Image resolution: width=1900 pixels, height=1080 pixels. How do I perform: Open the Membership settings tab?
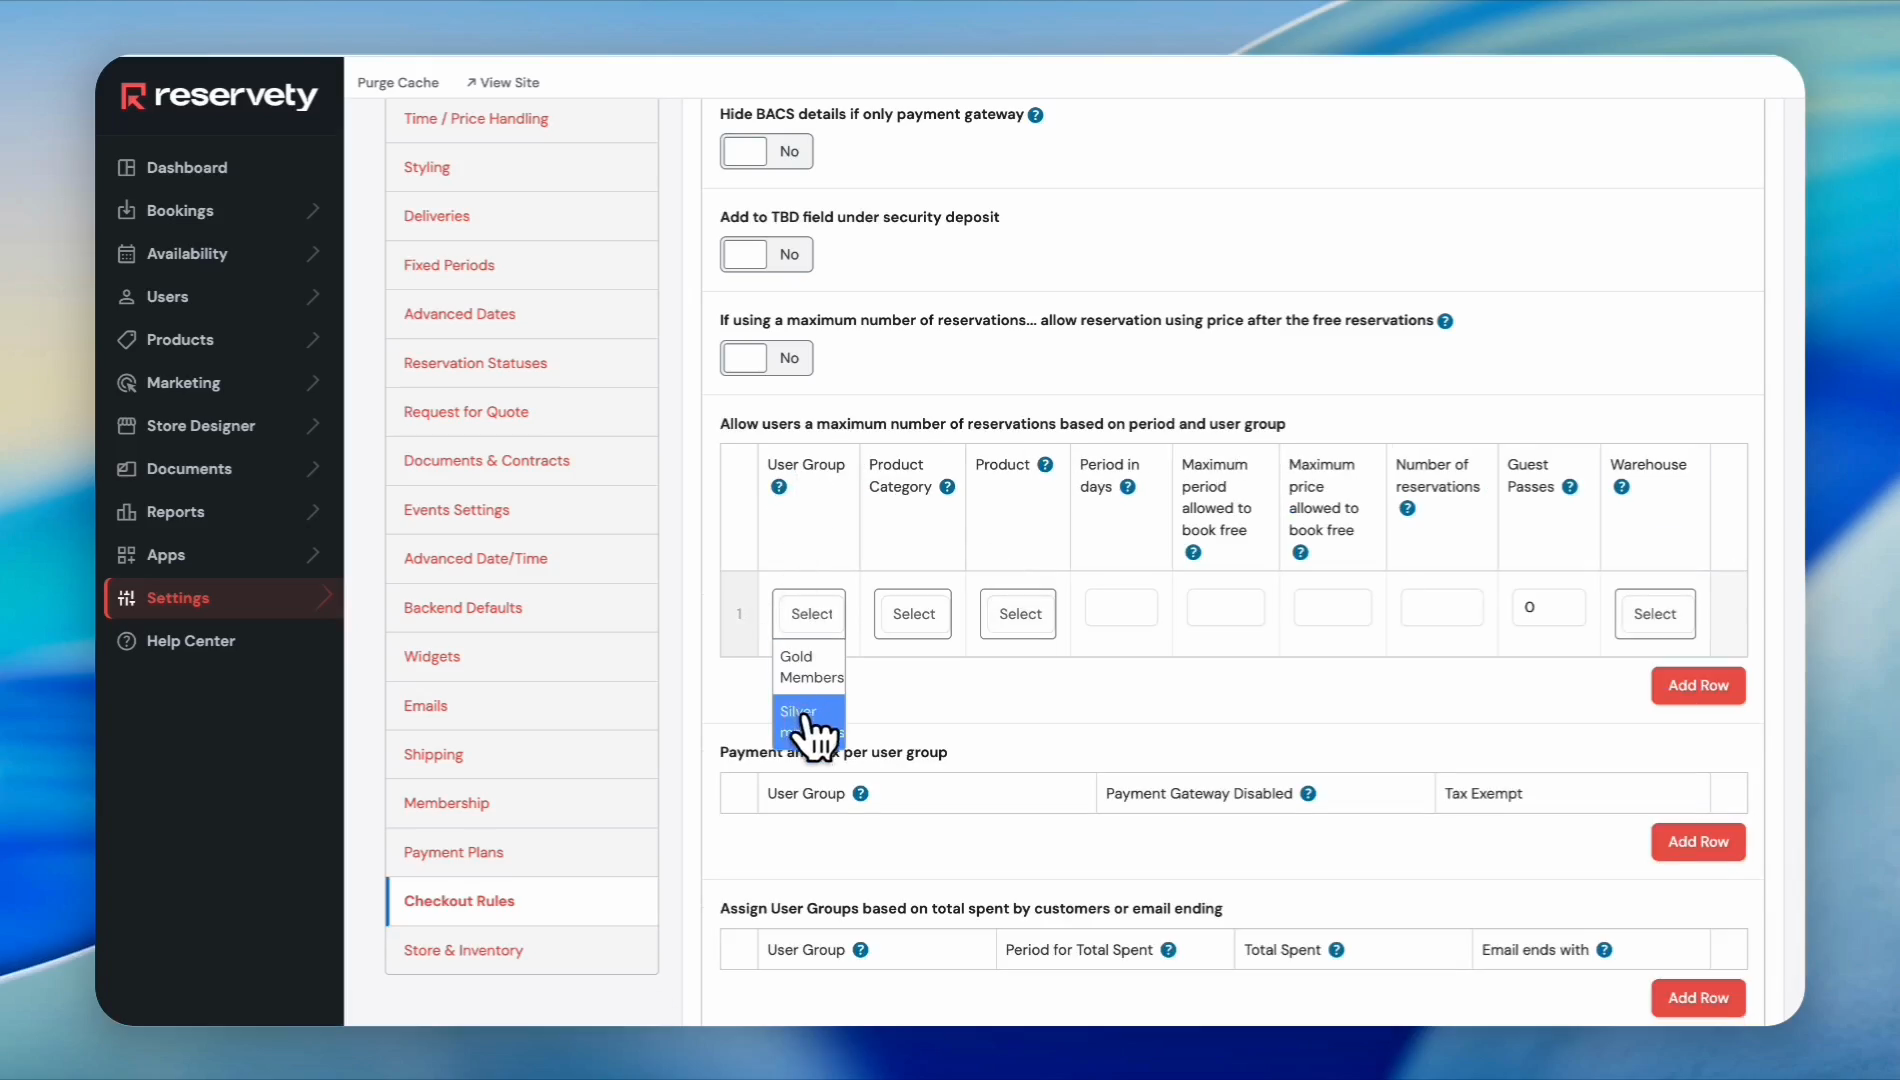point(446,803)
